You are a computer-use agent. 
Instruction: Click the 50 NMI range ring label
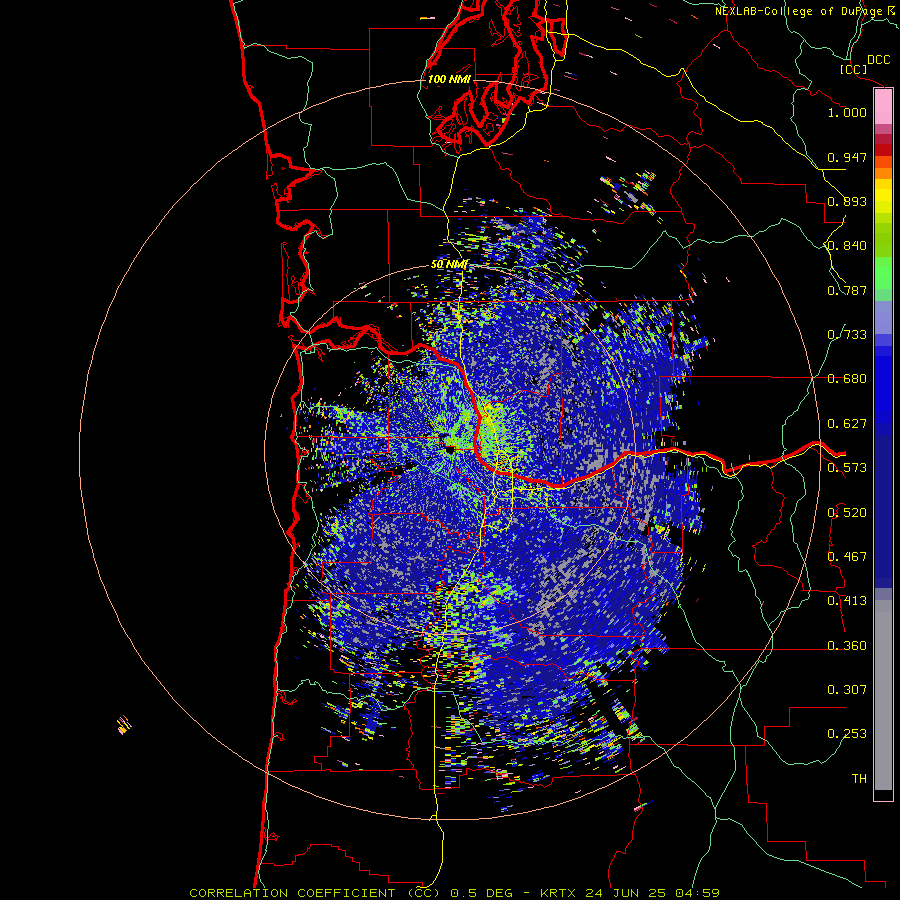click(x=449, y=265)
